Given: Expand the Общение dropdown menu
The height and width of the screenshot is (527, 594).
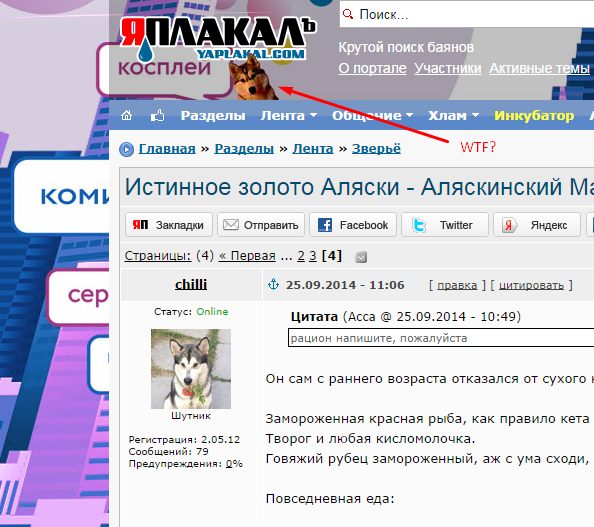Looking at the screenshot, I should coord(372,116).
